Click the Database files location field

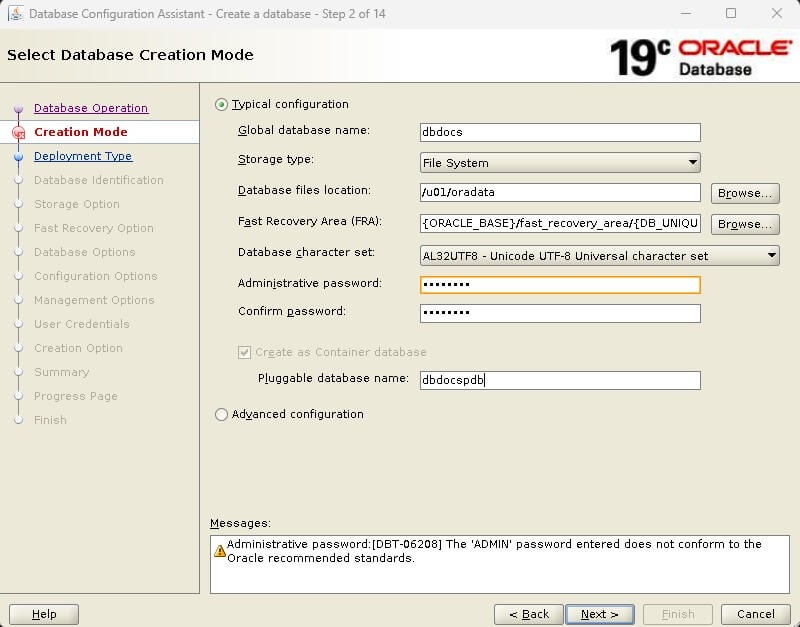(x=560, y=192)
